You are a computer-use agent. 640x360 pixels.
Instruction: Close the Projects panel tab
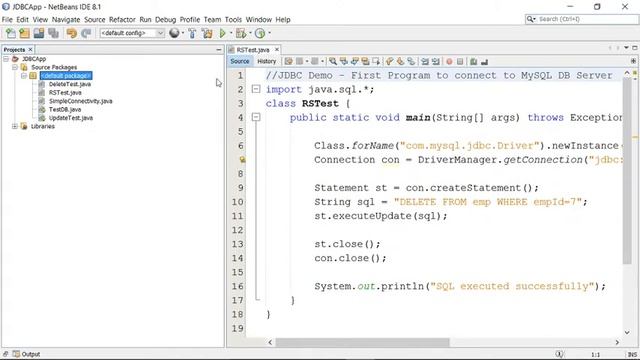tap(30, 49)
